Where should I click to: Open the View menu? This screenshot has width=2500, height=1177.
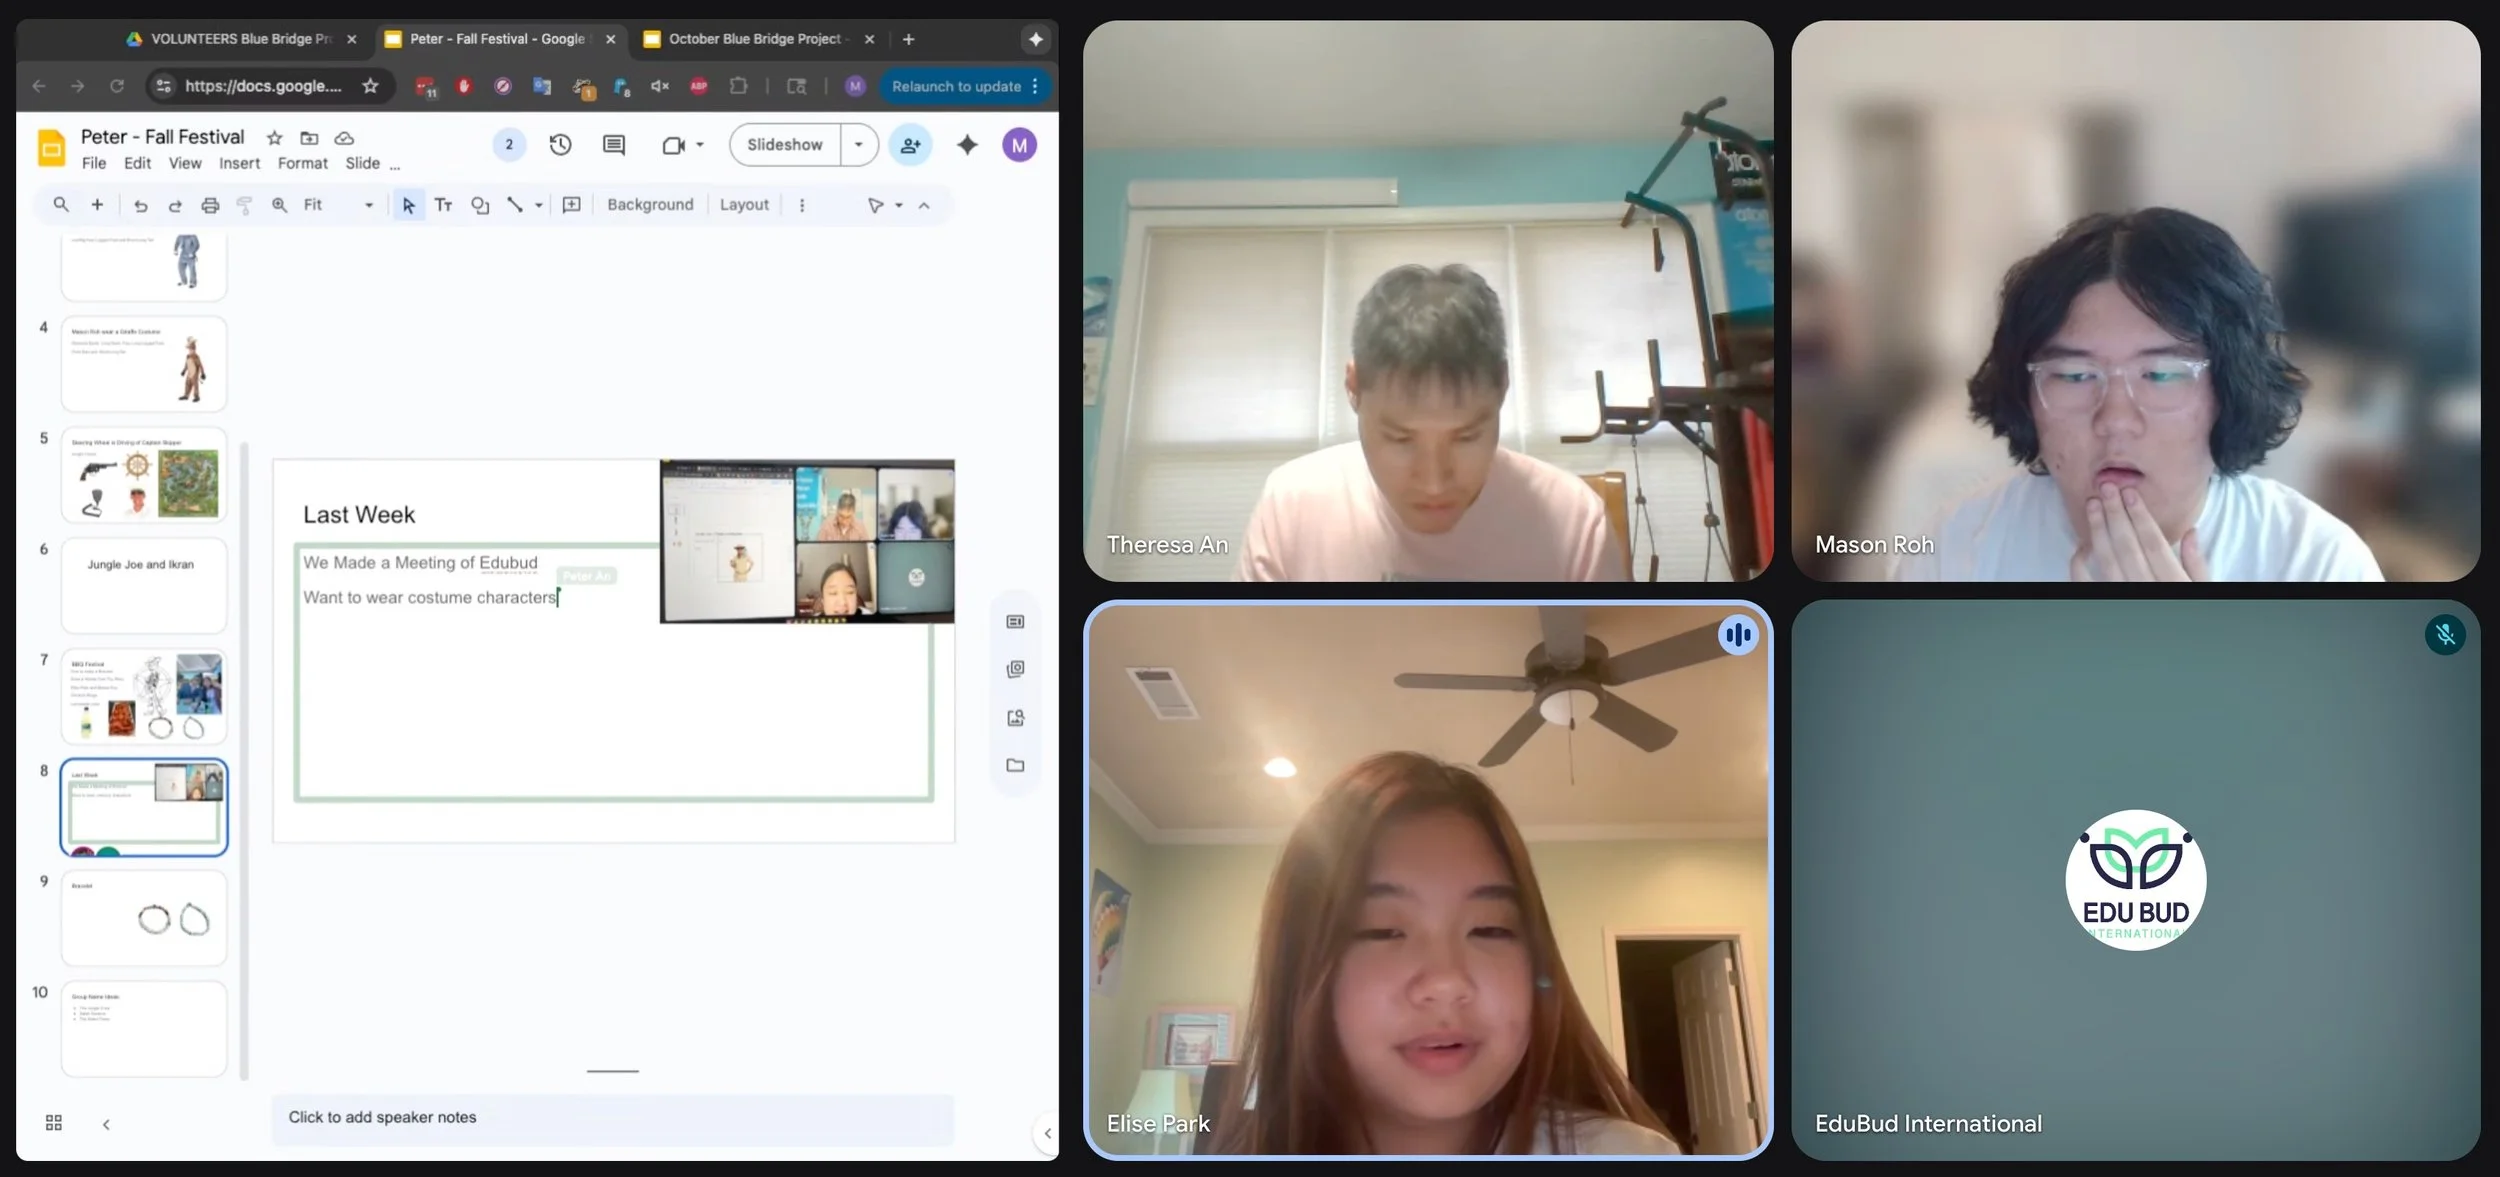[185, 163]
